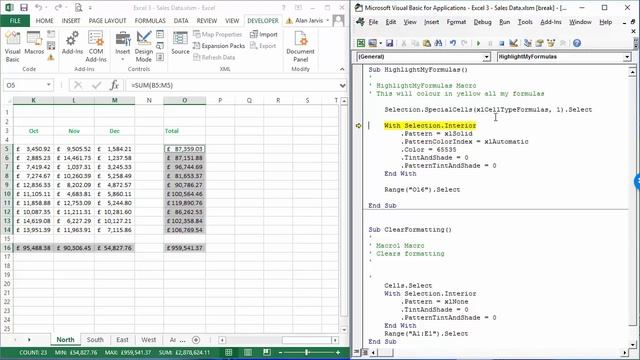Click zoom in plus button
The image size is (640, 360).
click(x=338, y=352)
